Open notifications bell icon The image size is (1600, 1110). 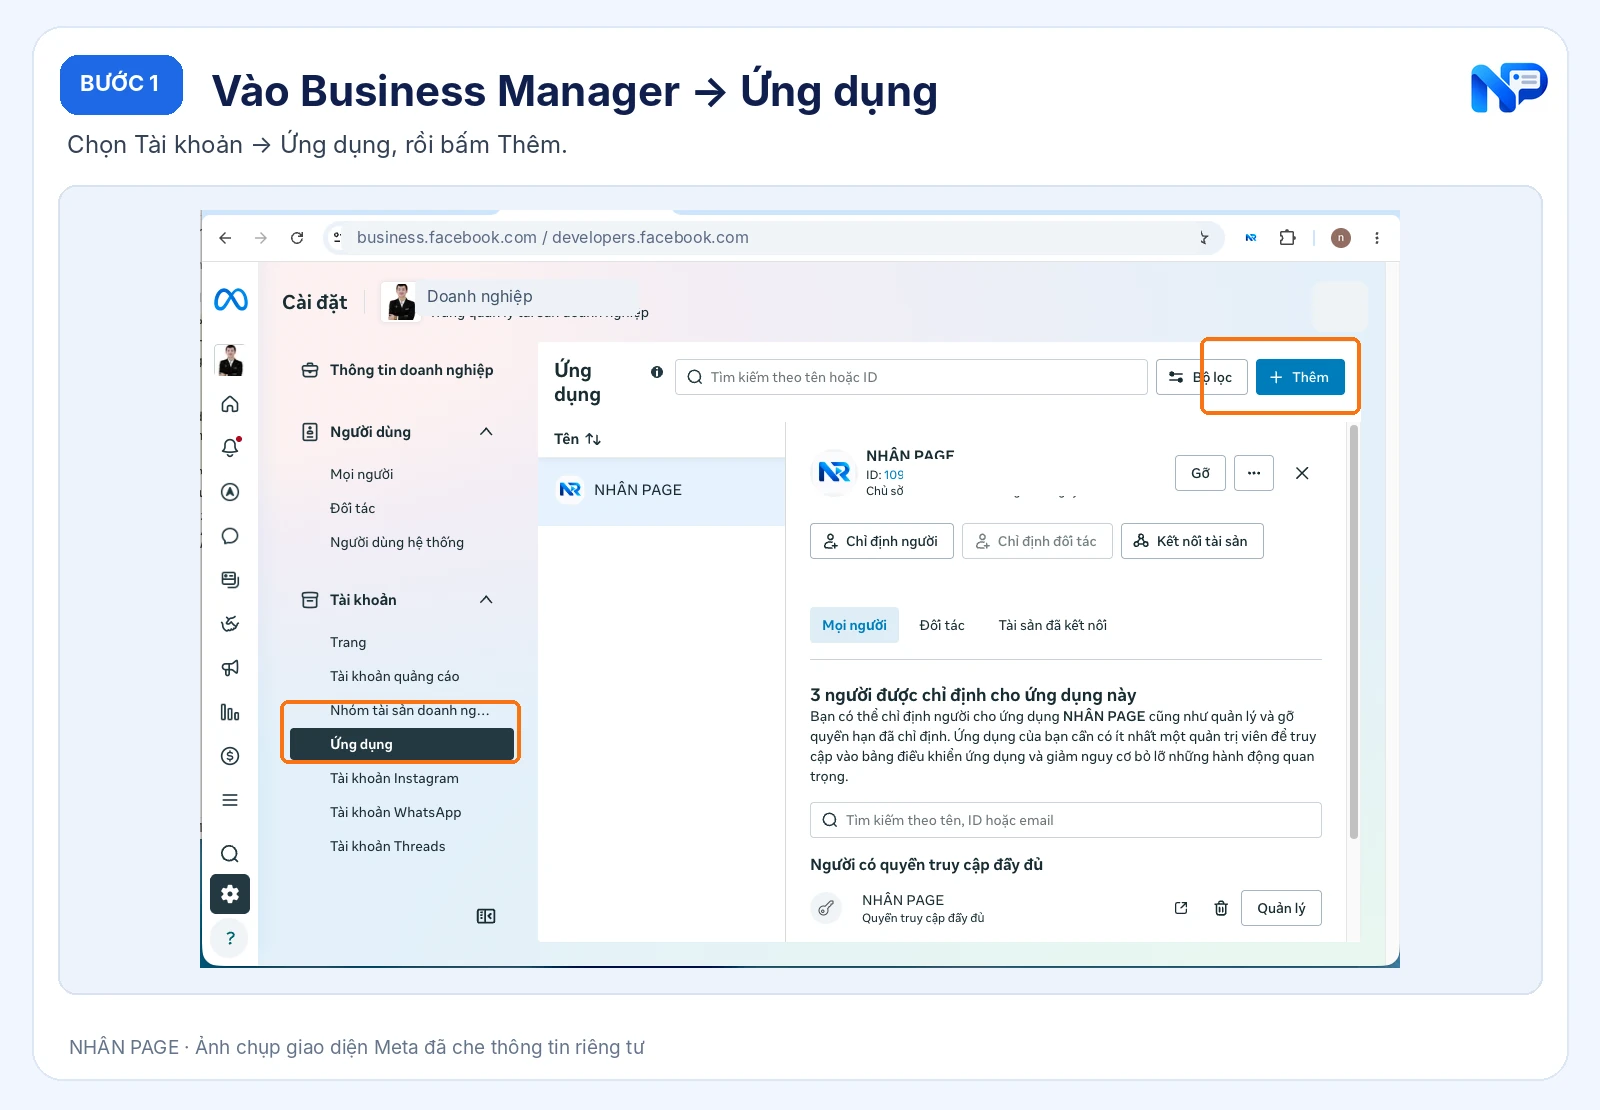pyautogui.click(x=230, y=447)
